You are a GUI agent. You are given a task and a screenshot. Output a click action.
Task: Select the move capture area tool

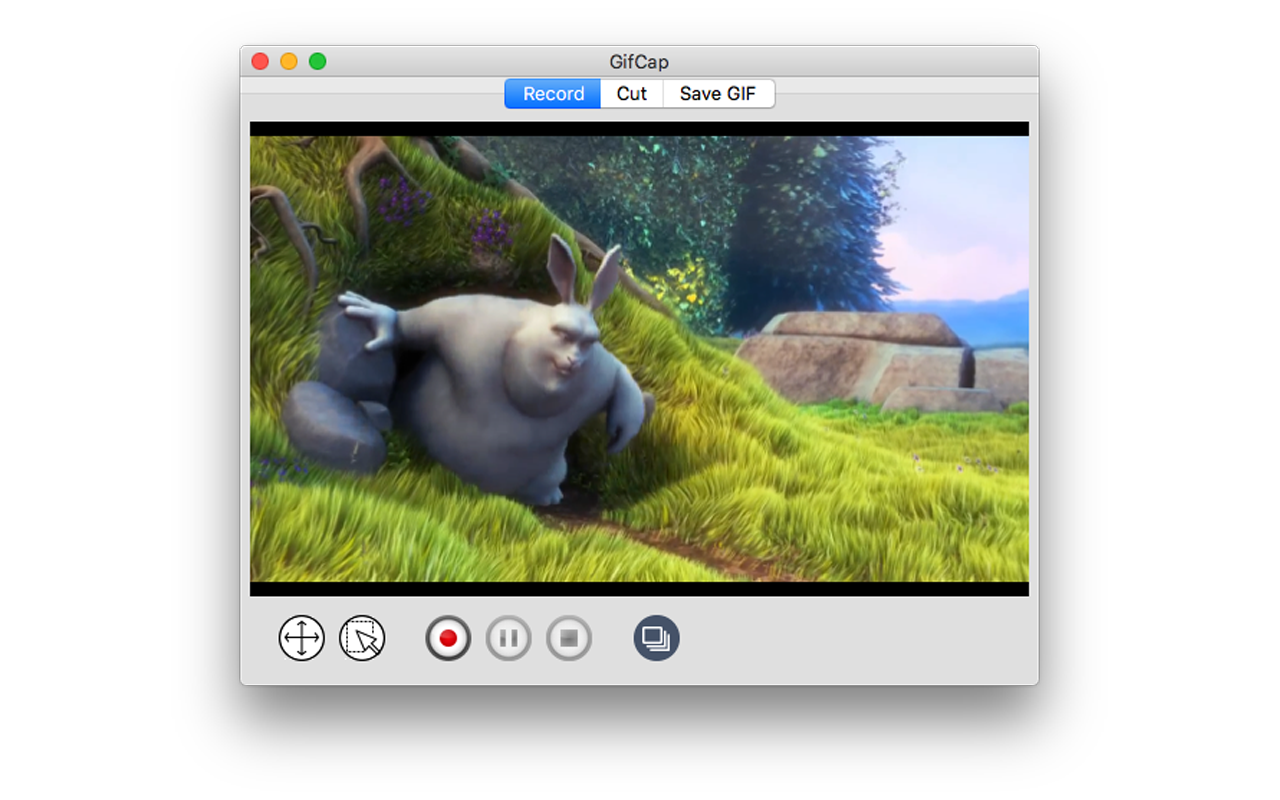302,638
